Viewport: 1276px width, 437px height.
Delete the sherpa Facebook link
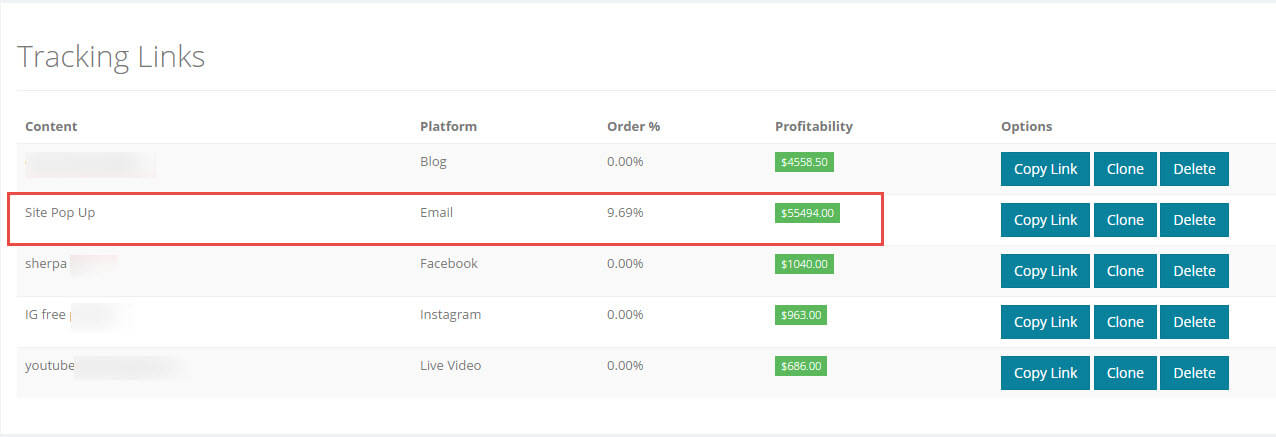(1194, 271)
